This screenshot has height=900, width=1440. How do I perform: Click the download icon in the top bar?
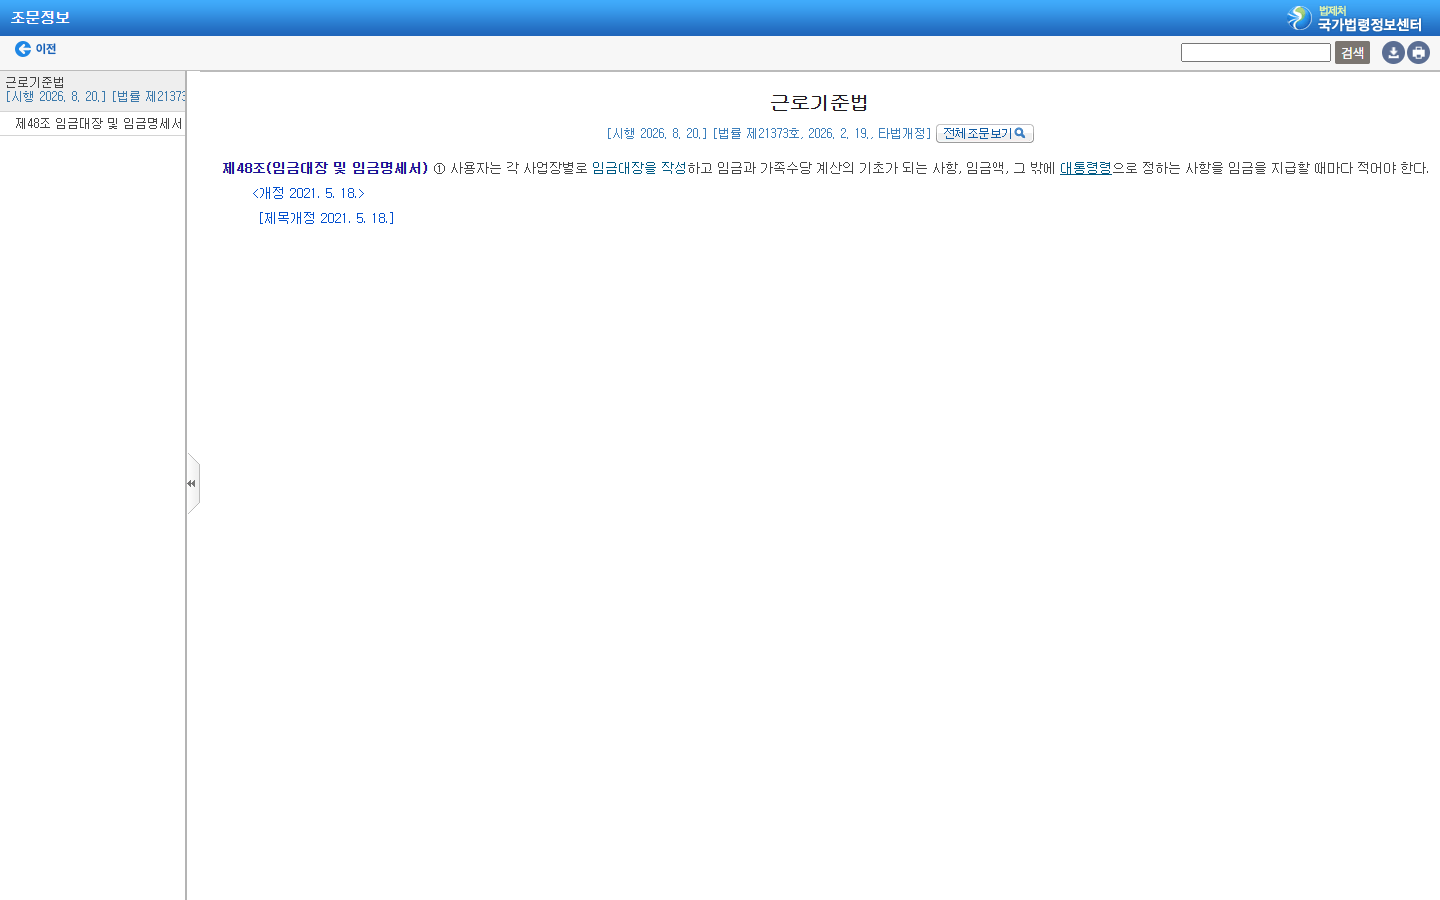click(x=1393, y=53)
